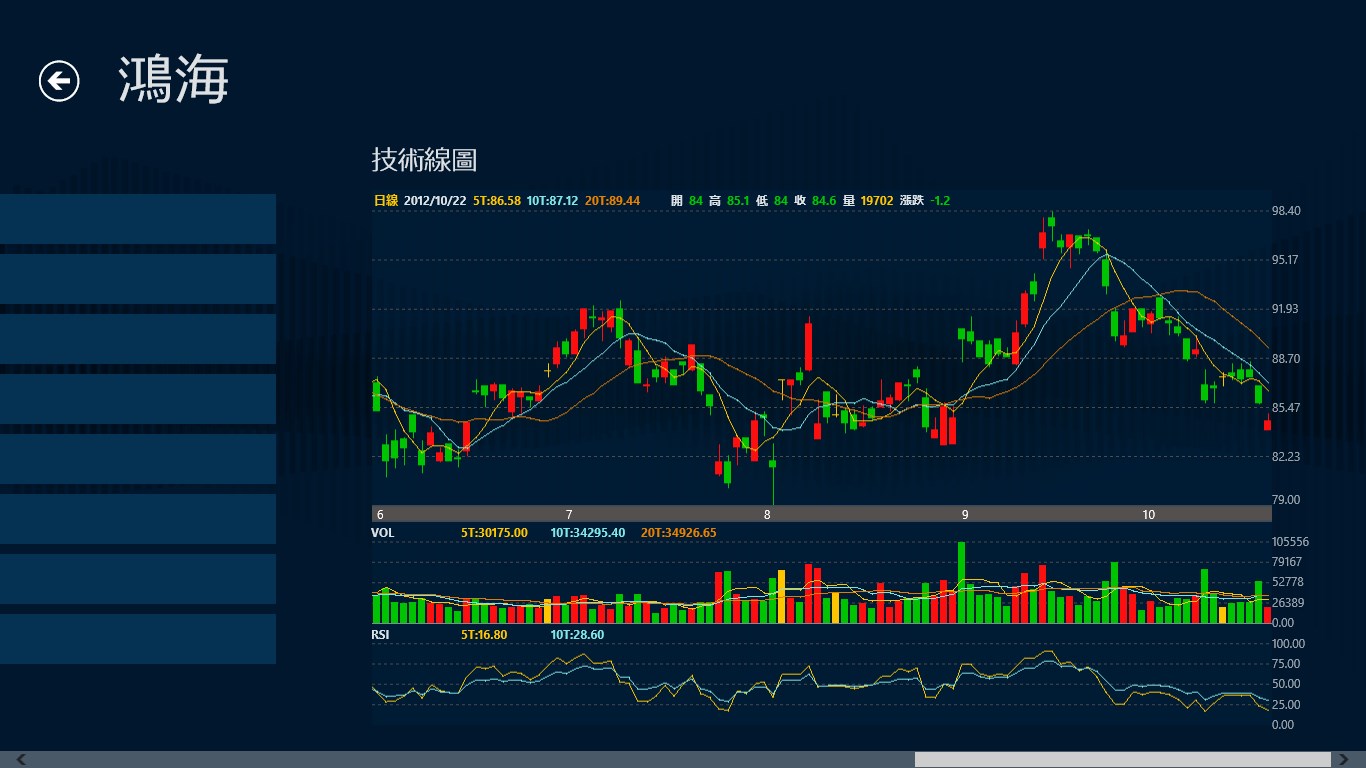The image size is (1366, 768).
Task: Select month 10 on the timeline axis
Action: click(x=1149, y=514)
